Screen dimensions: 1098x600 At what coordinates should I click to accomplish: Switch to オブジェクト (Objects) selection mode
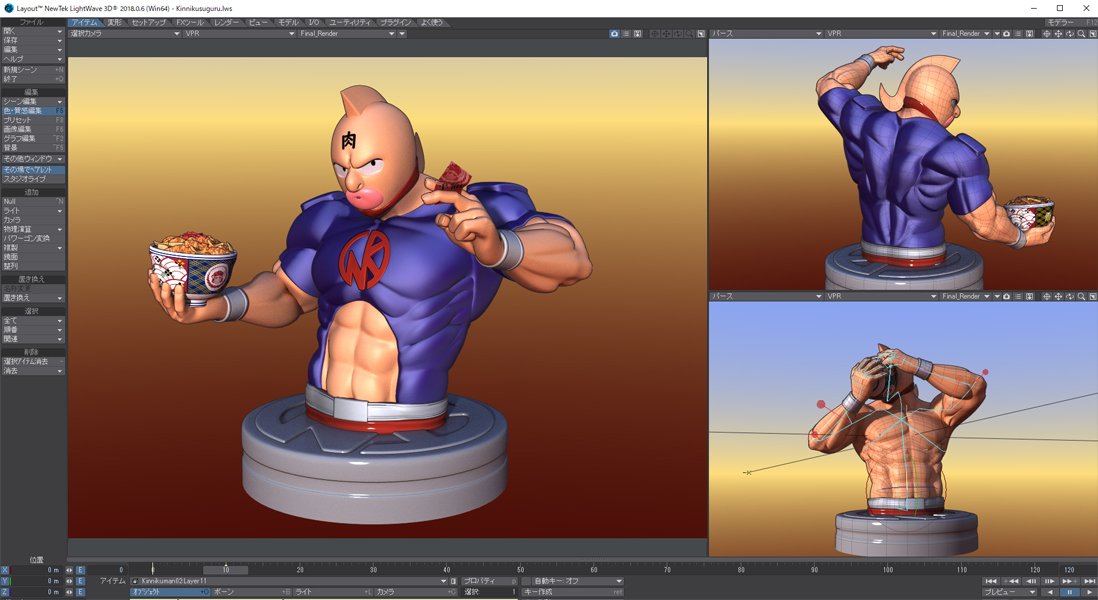(170, 592)
